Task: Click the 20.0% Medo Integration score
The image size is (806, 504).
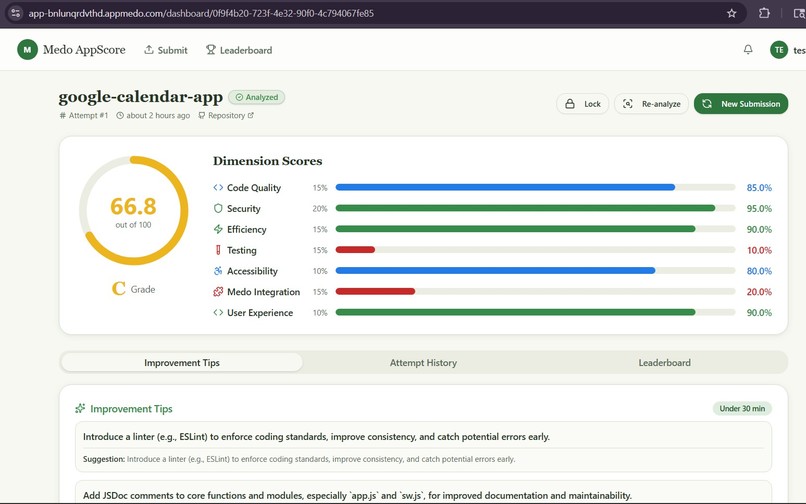Action: pyautogui.click(x=759, y=292)
